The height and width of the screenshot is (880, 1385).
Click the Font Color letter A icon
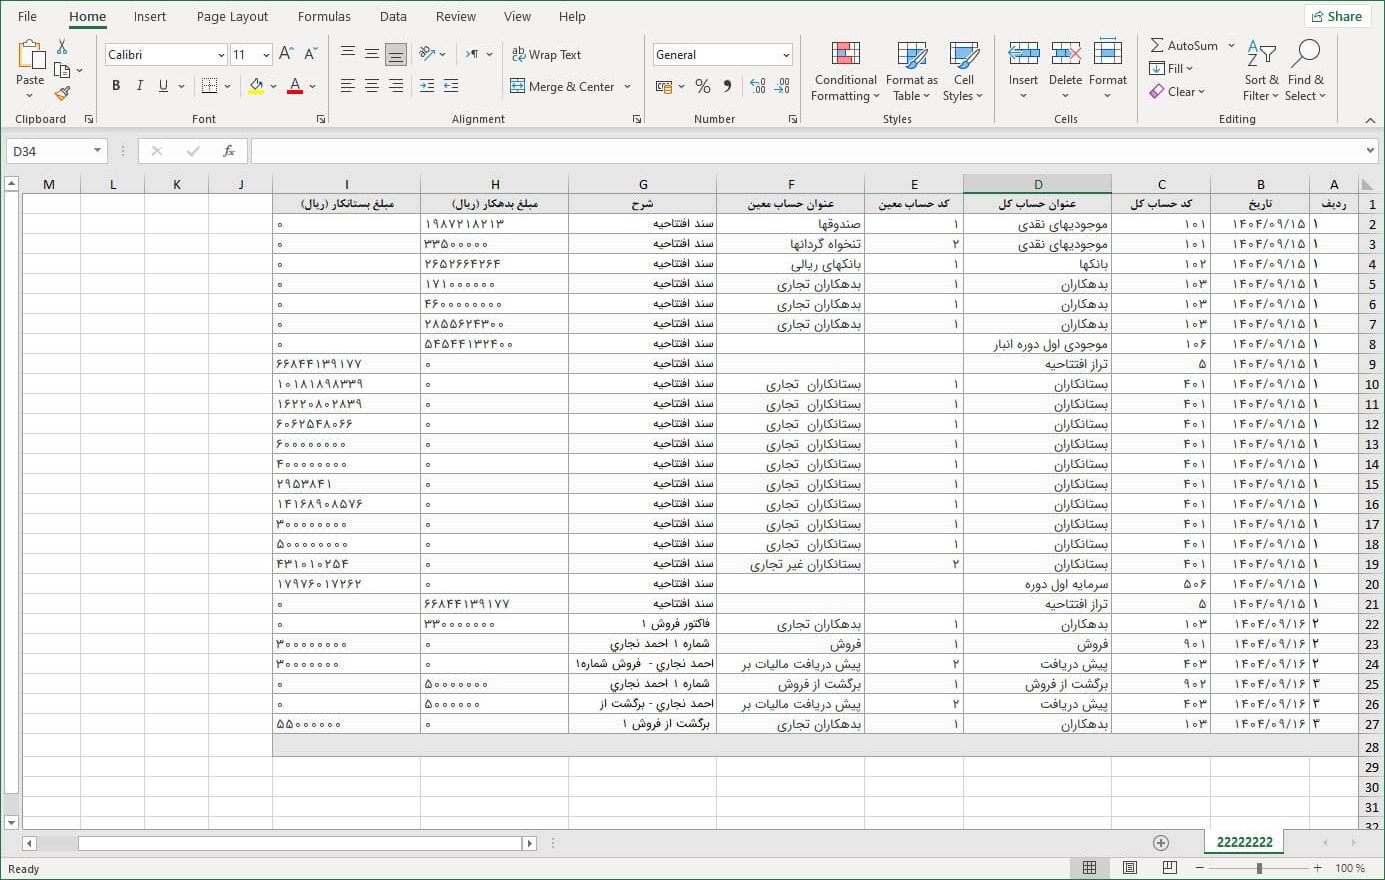click(295, 86)
